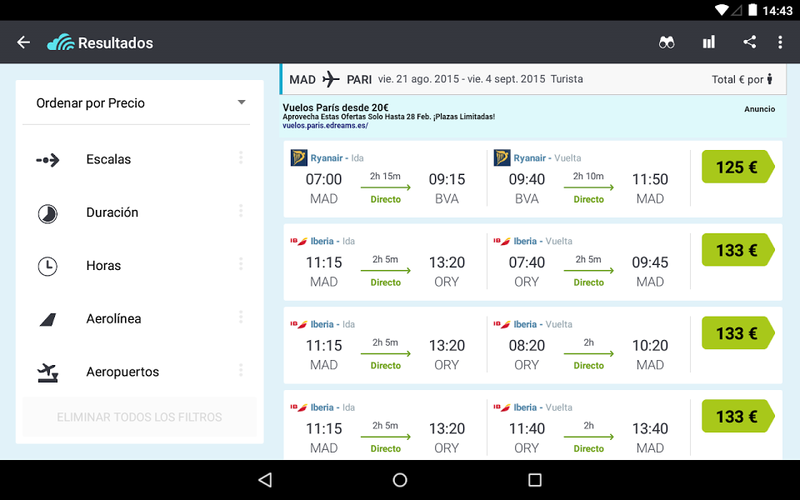Select the Escalas filter label

108,159
